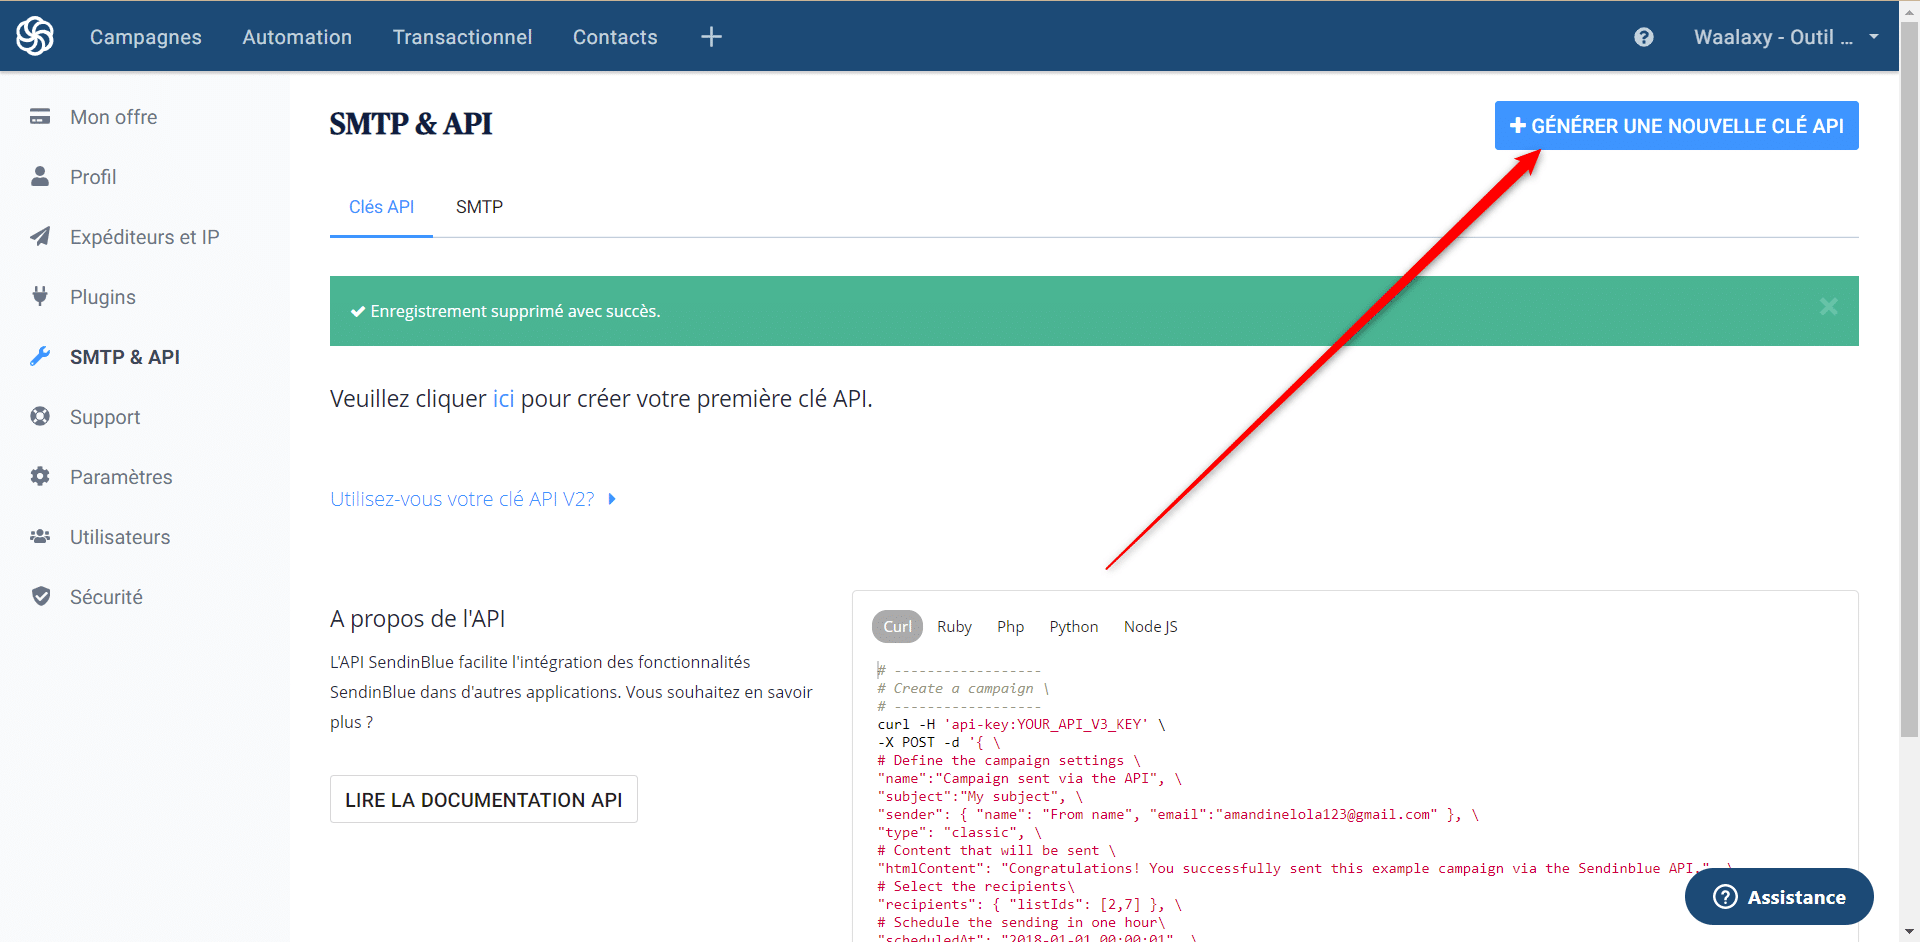Image resolution: width=1920 pixels, height=942 pixels.
Task: Open the help question mark icon
Action: (1644, 37)
